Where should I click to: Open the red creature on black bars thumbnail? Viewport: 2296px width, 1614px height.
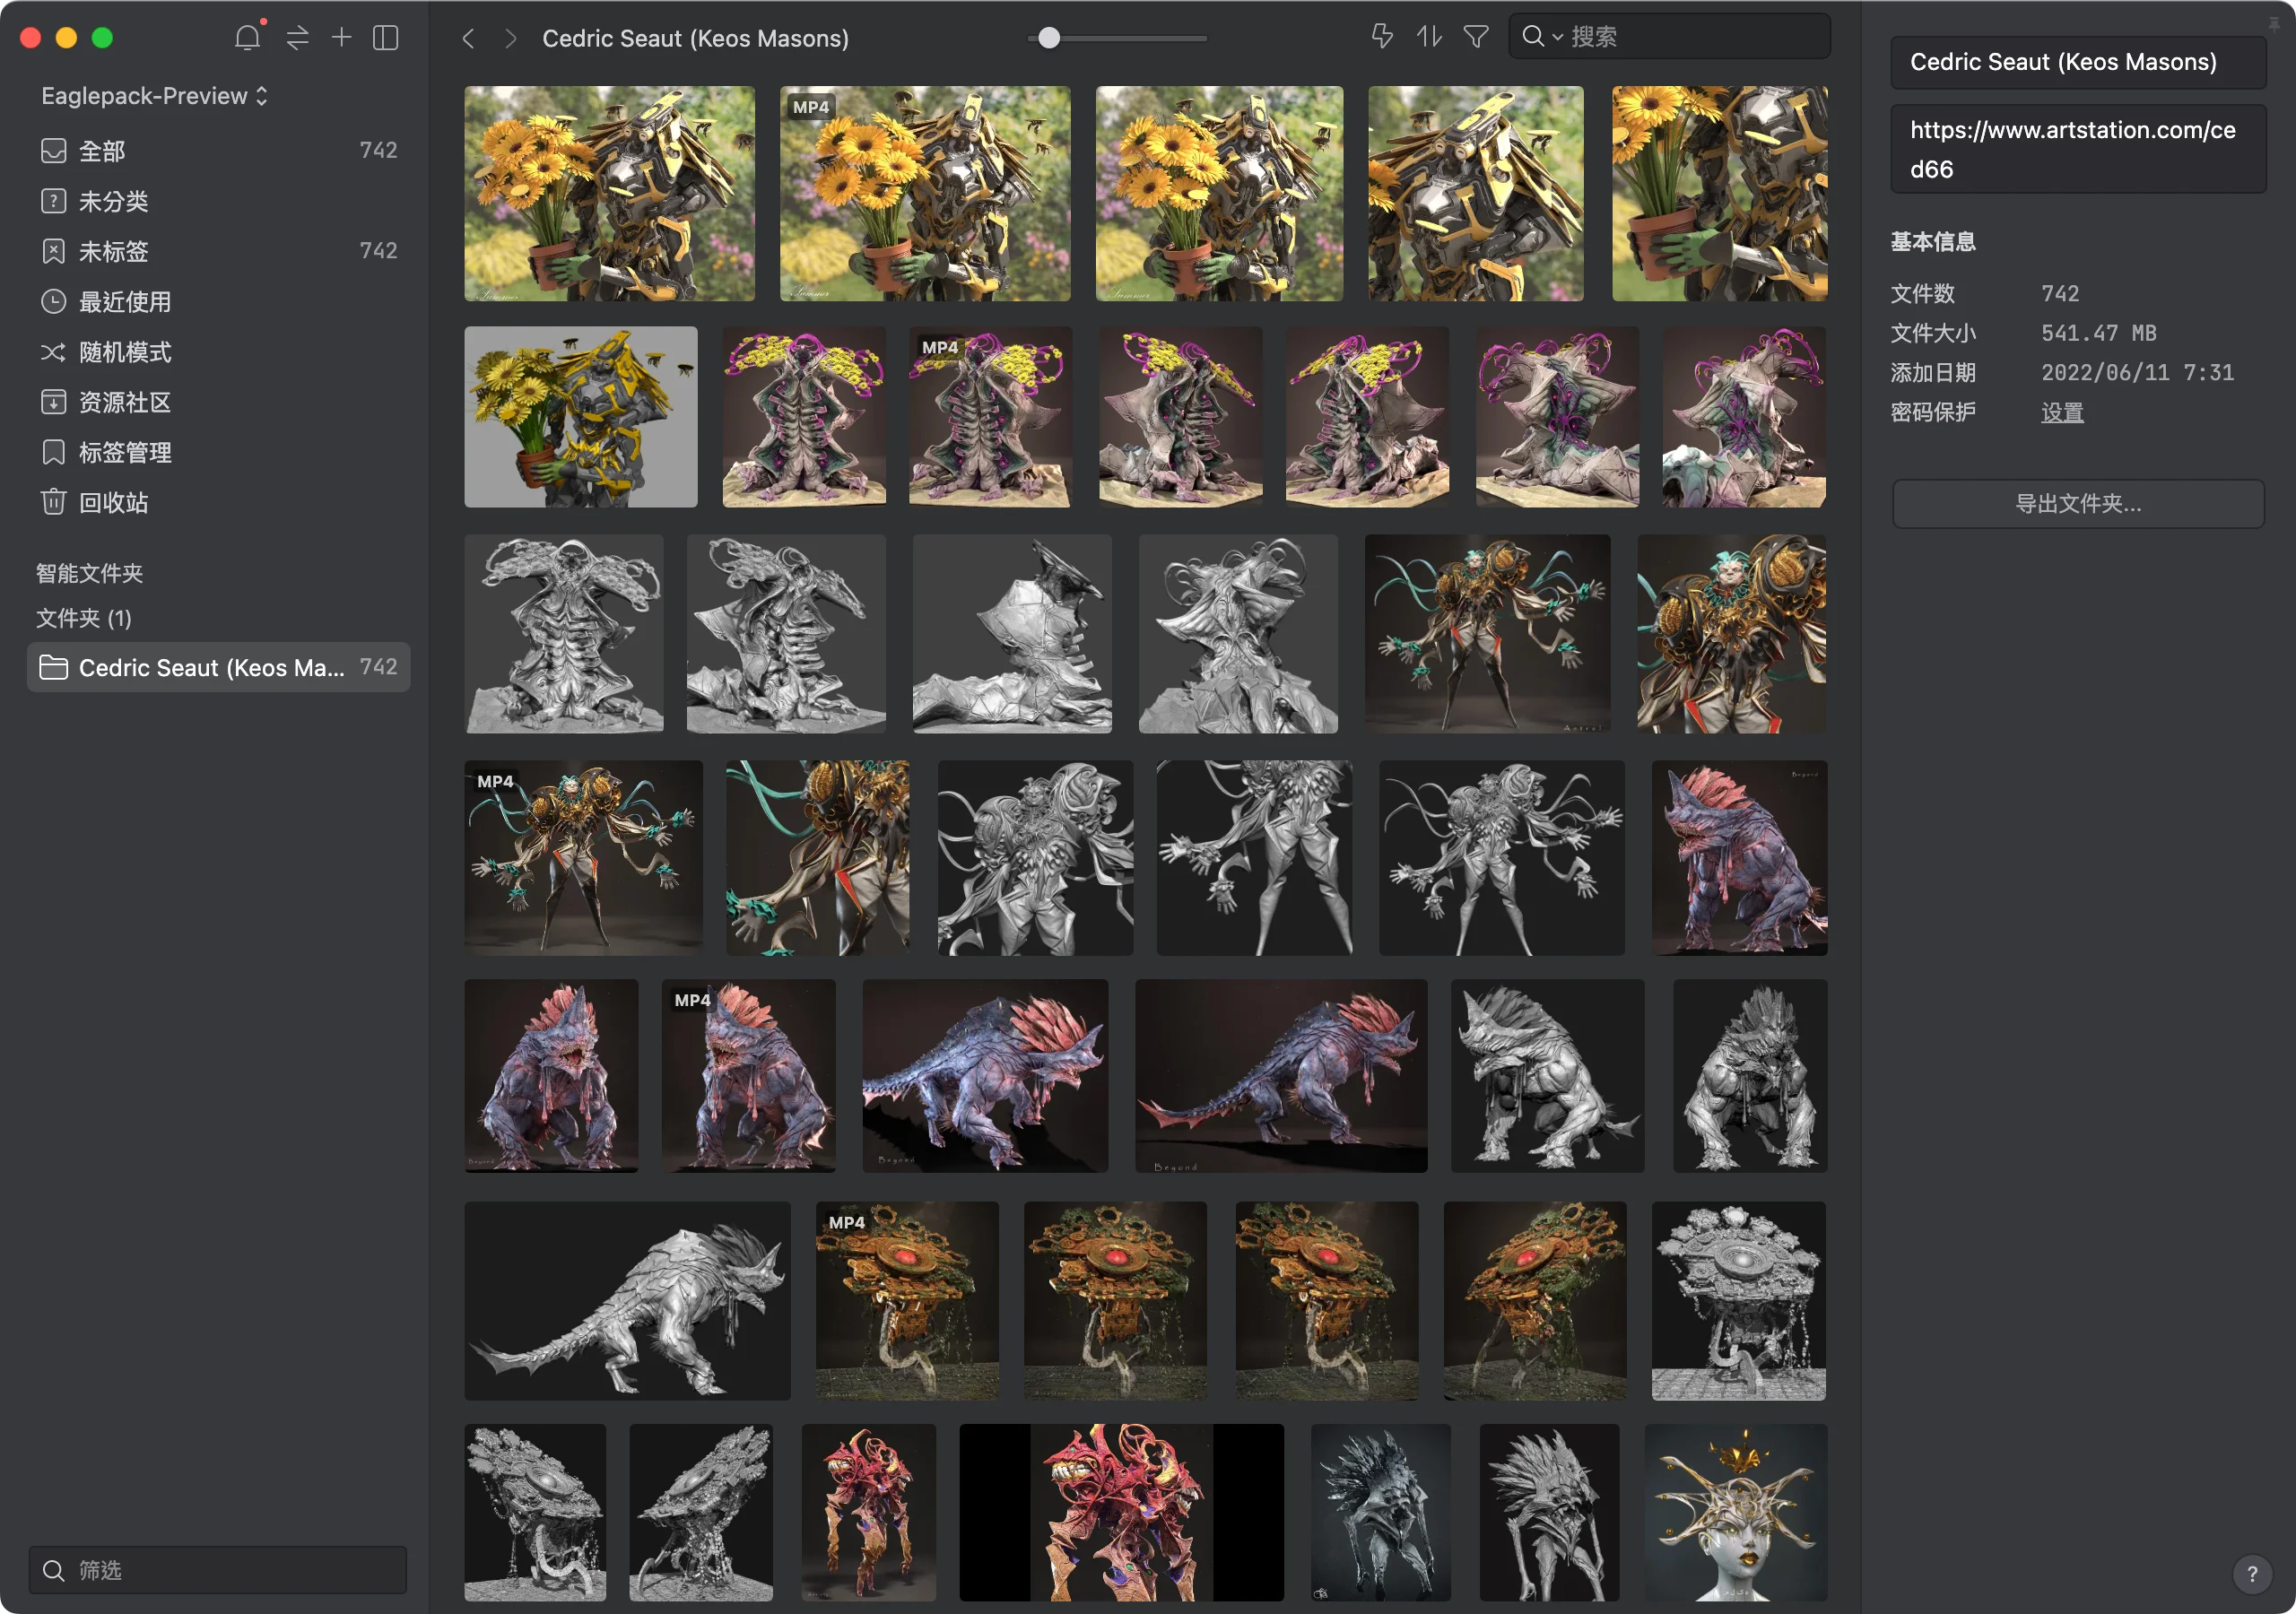tap(1121, 1512)
